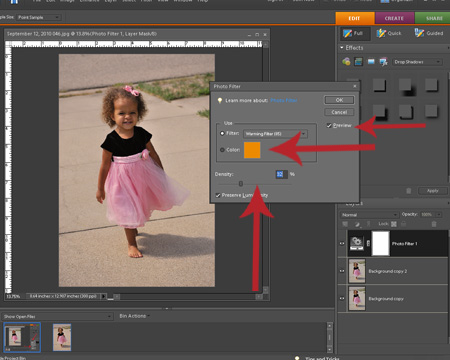Screen dimensions: 450x360
Task: Close the Photo Filter dialog
Action: pyautogui.click(x=355, y=86)
